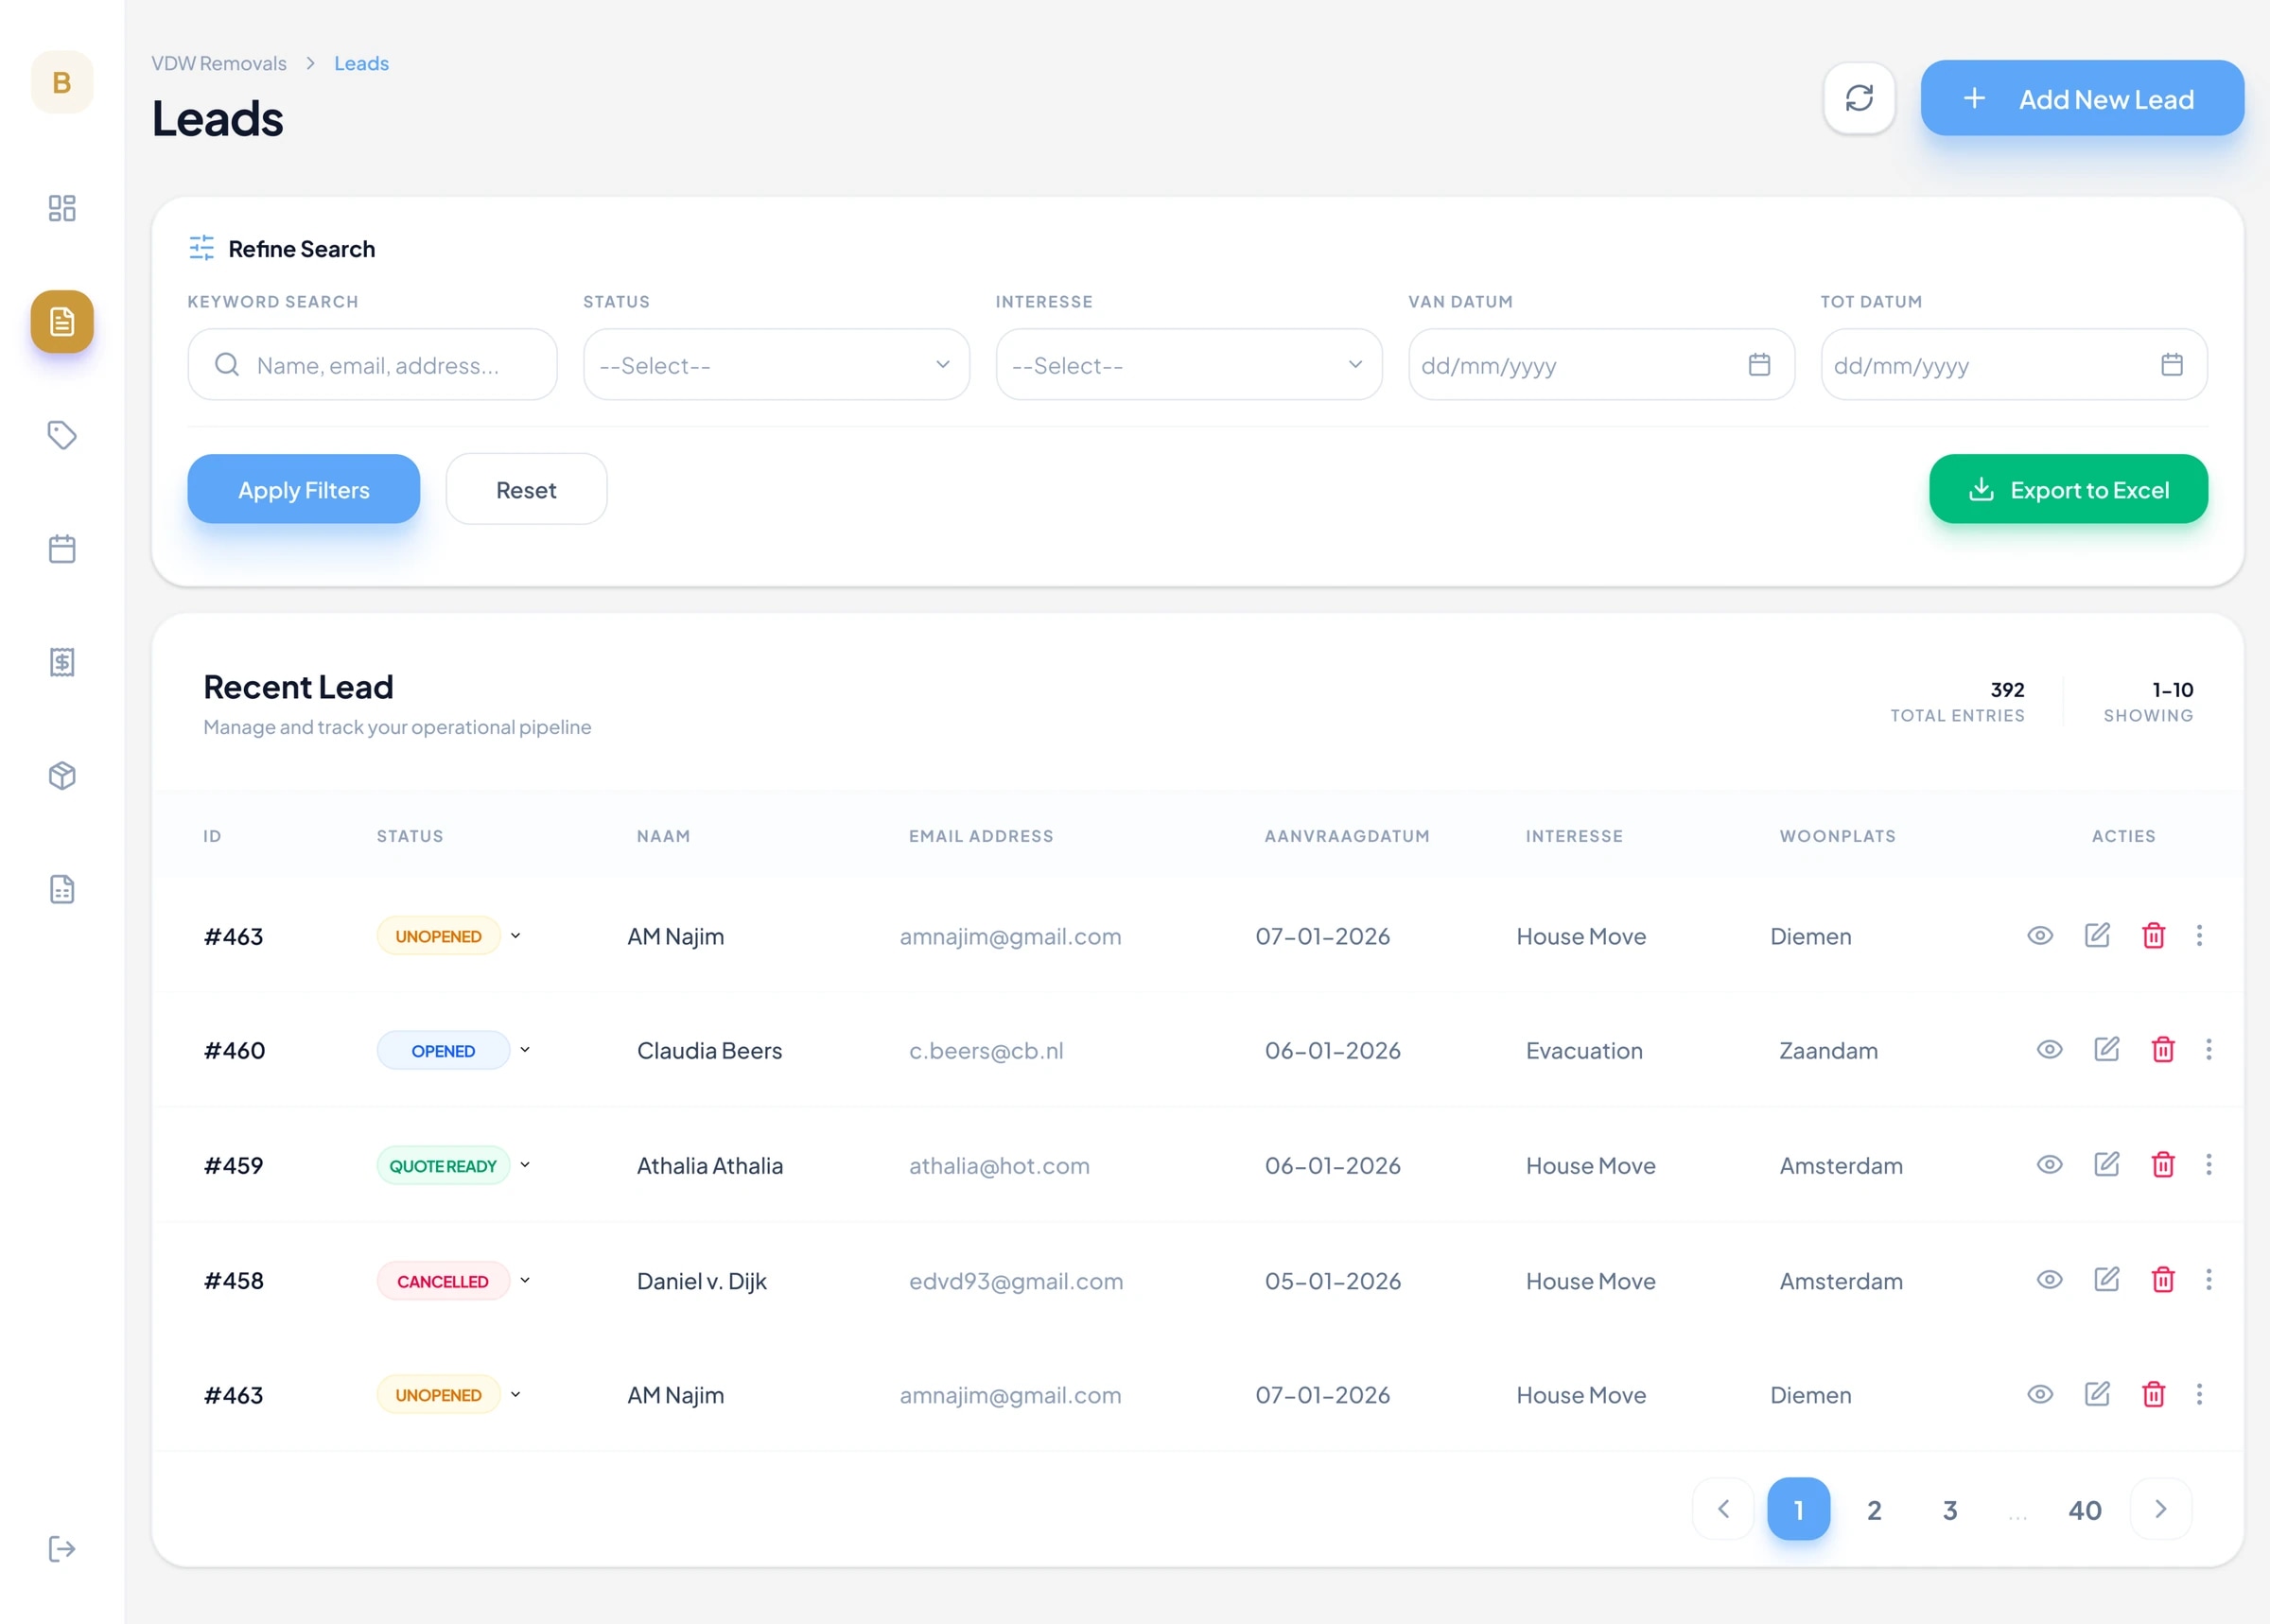Image resolution: width=2270 pixels, height=1624 pixels.
Task: Open the dashboard grid icon in sidebar
Action: tap(62, 208)
